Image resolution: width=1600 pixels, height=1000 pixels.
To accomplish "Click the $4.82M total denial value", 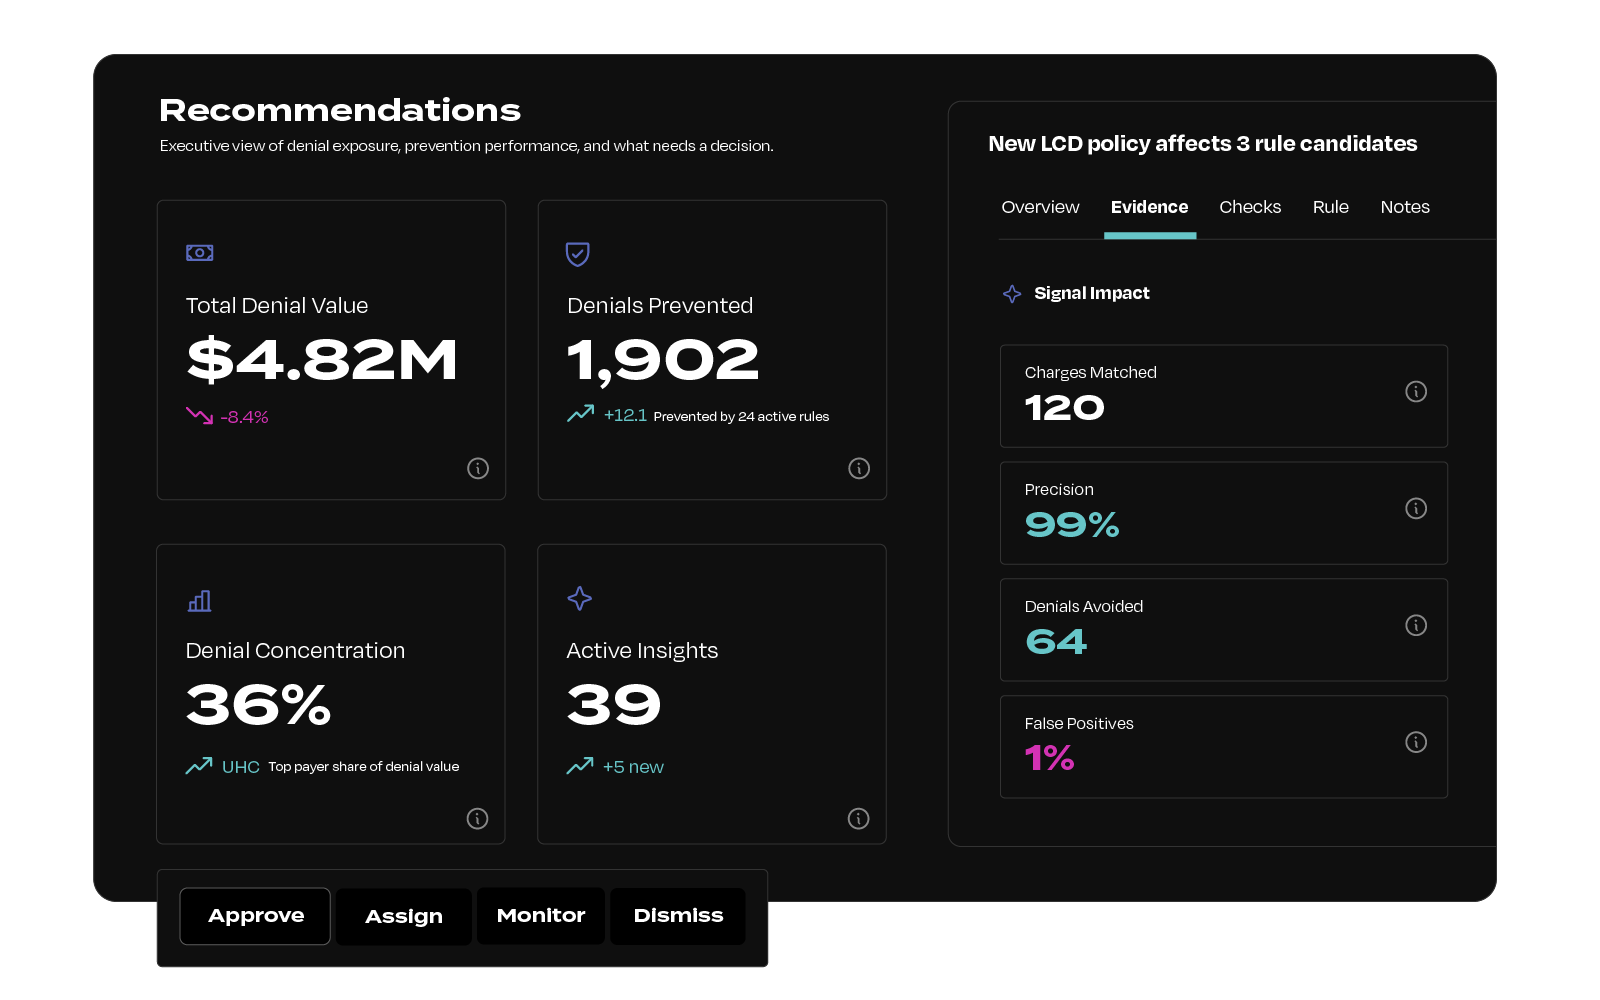I will point(322,360).
